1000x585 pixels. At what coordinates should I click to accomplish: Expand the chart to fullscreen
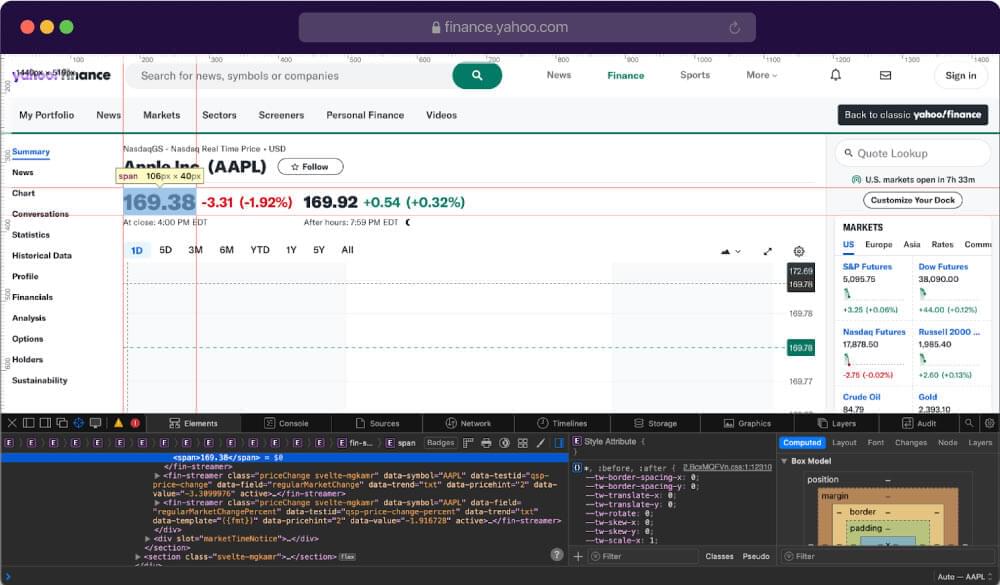(768, 252)
